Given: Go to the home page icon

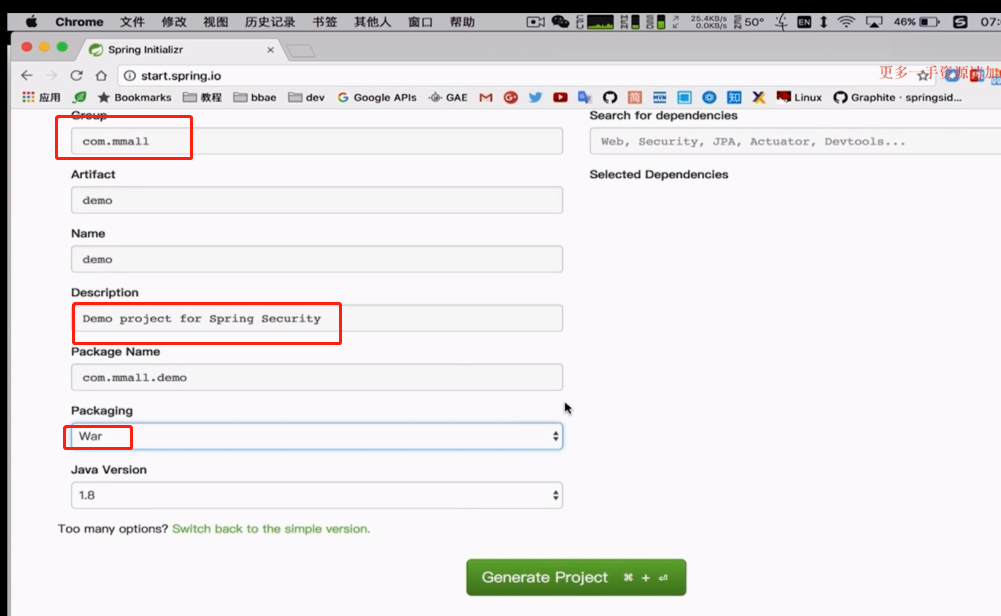Looking at the screenshot, I should 101,75.
